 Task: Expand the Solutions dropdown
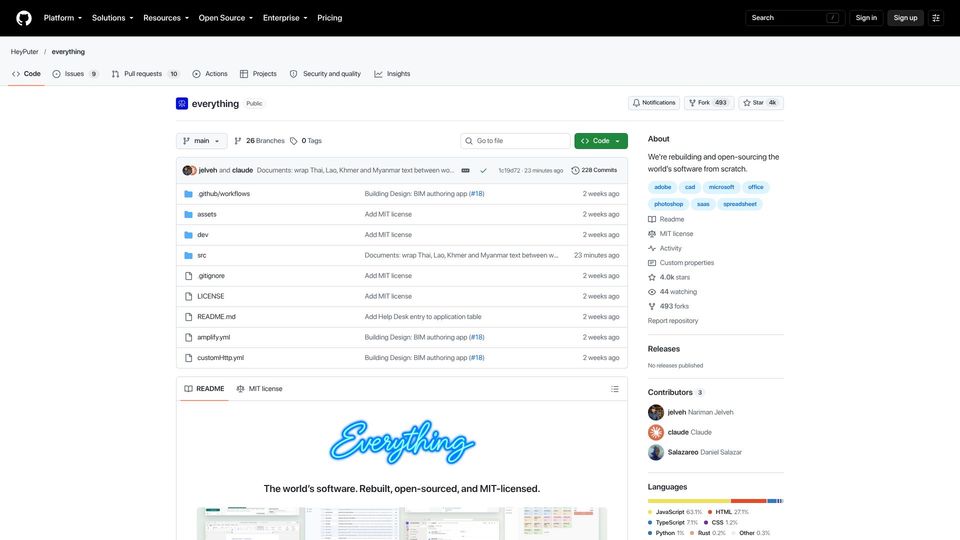112,18
